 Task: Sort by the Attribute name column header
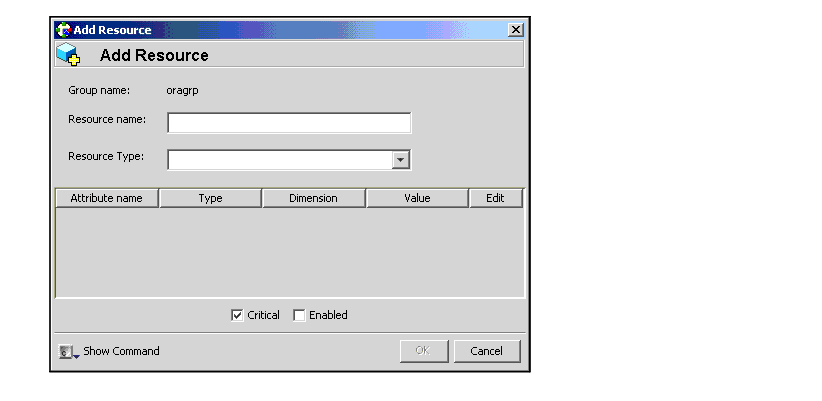(107, 198)
